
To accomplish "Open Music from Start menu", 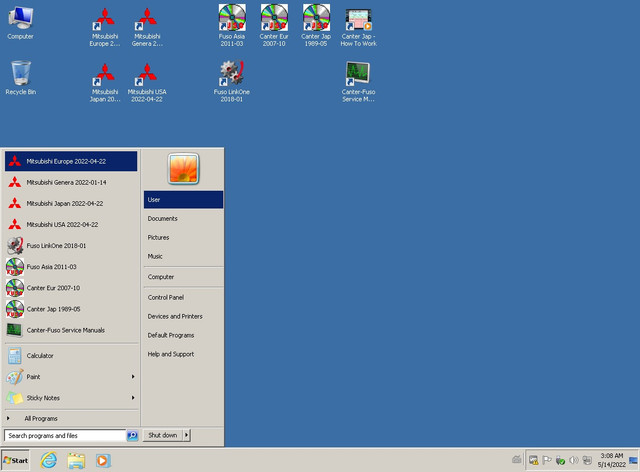I will 183,256.
